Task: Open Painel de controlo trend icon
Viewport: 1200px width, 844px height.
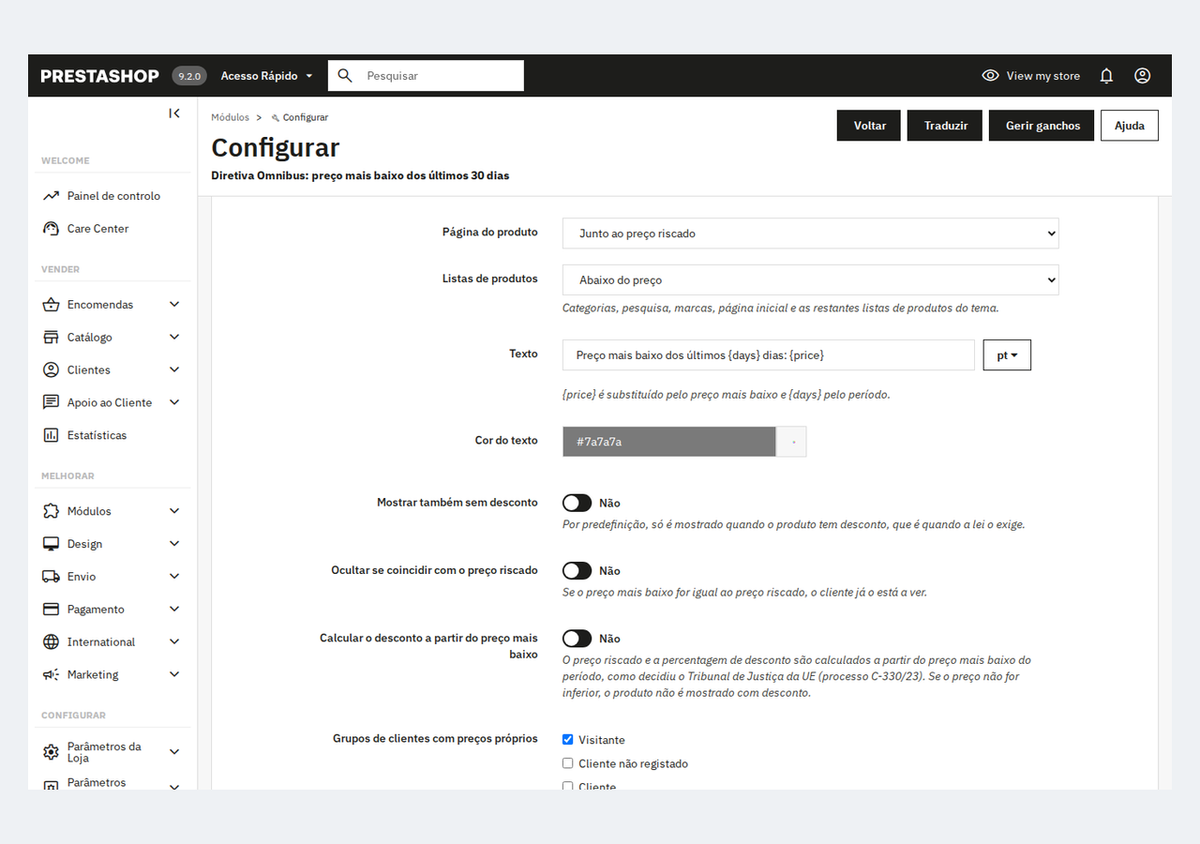Action: pos(51,196)
